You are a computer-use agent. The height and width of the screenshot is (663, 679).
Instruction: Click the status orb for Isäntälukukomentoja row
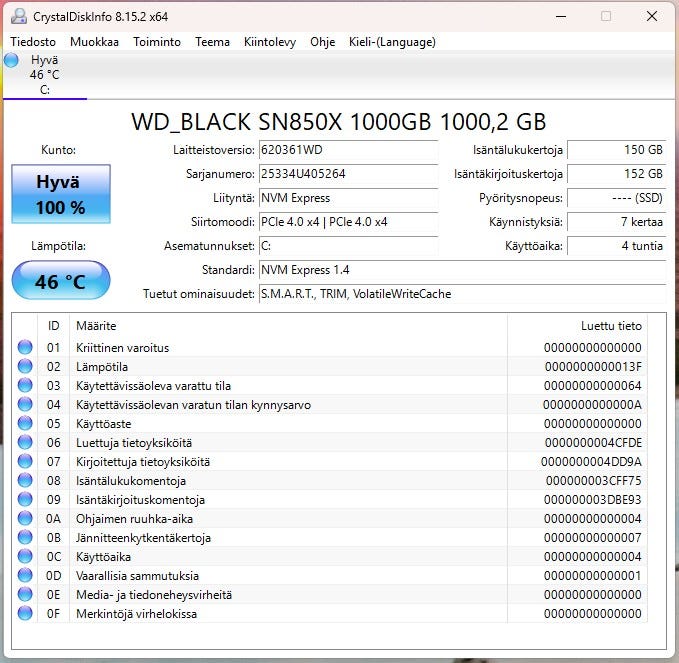point(25,481)
